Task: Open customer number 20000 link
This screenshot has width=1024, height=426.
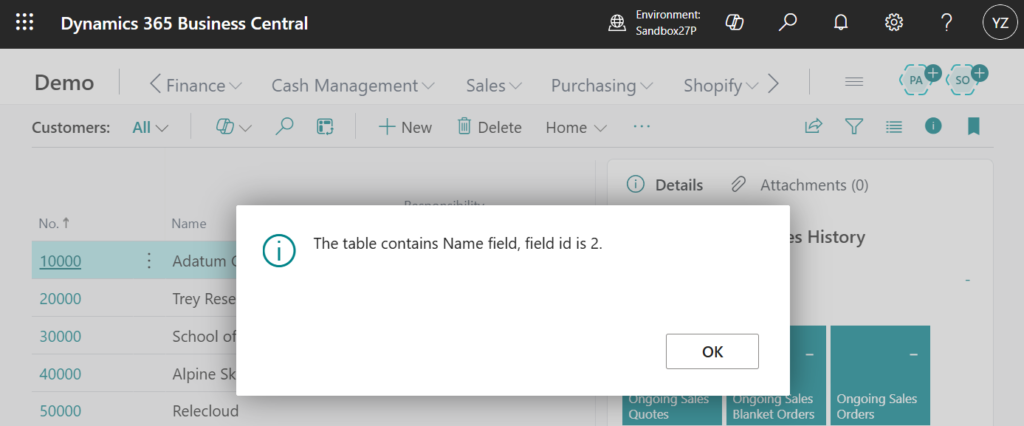Action: 60,298
